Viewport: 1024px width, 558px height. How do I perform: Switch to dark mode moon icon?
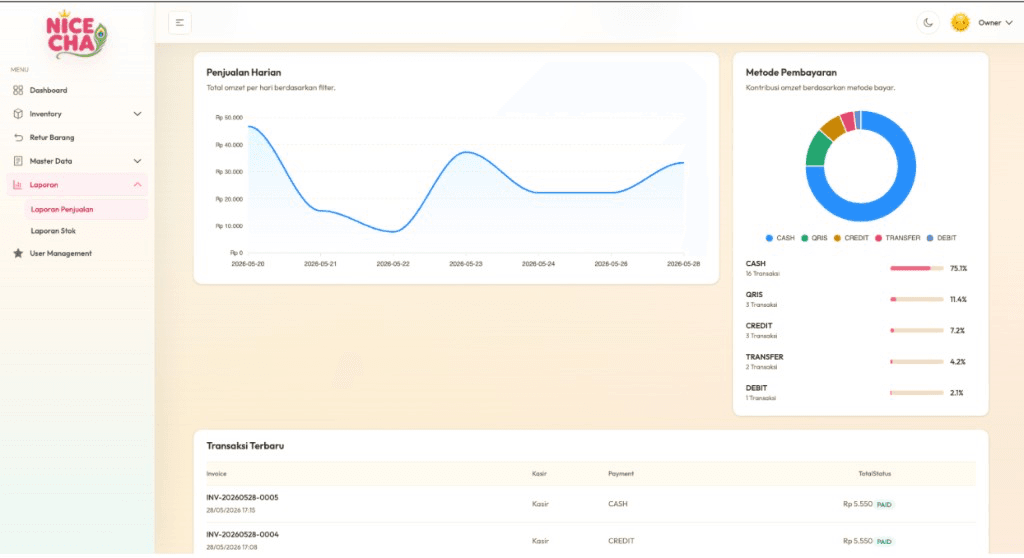click(x=928, y=23)
